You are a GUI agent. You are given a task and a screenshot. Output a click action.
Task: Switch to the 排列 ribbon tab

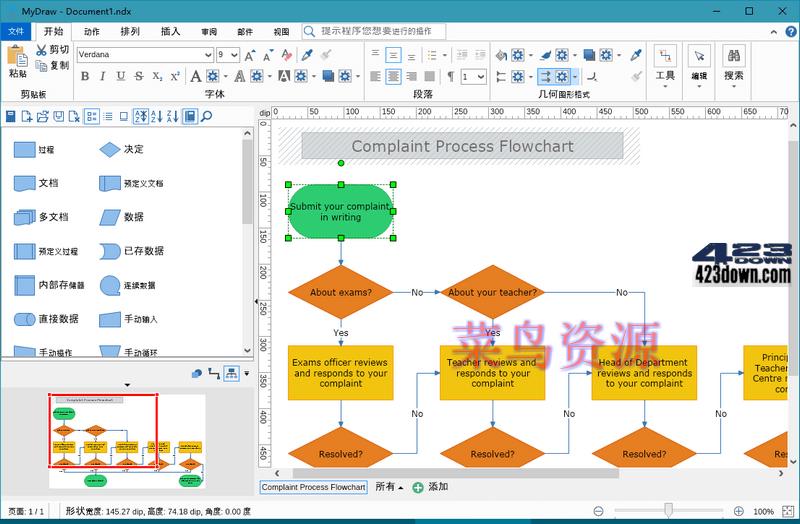tap(130, 32)
